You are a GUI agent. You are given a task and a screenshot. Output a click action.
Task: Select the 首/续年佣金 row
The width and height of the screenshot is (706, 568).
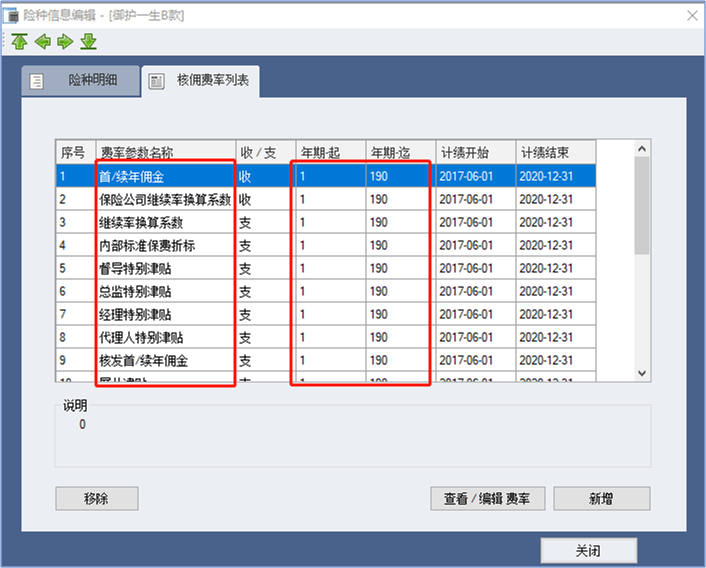pos(165,176)
